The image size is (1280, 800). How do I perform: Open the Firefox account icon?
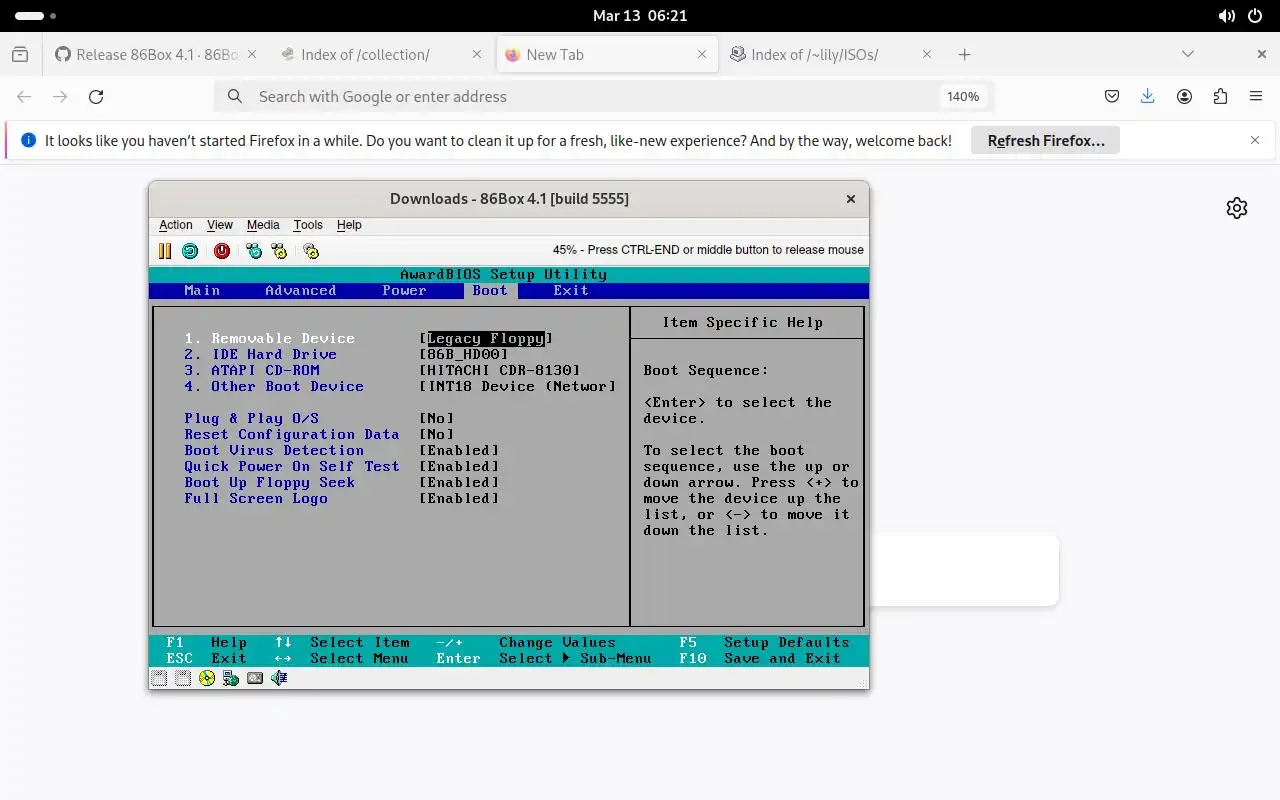pos(1184,97)
